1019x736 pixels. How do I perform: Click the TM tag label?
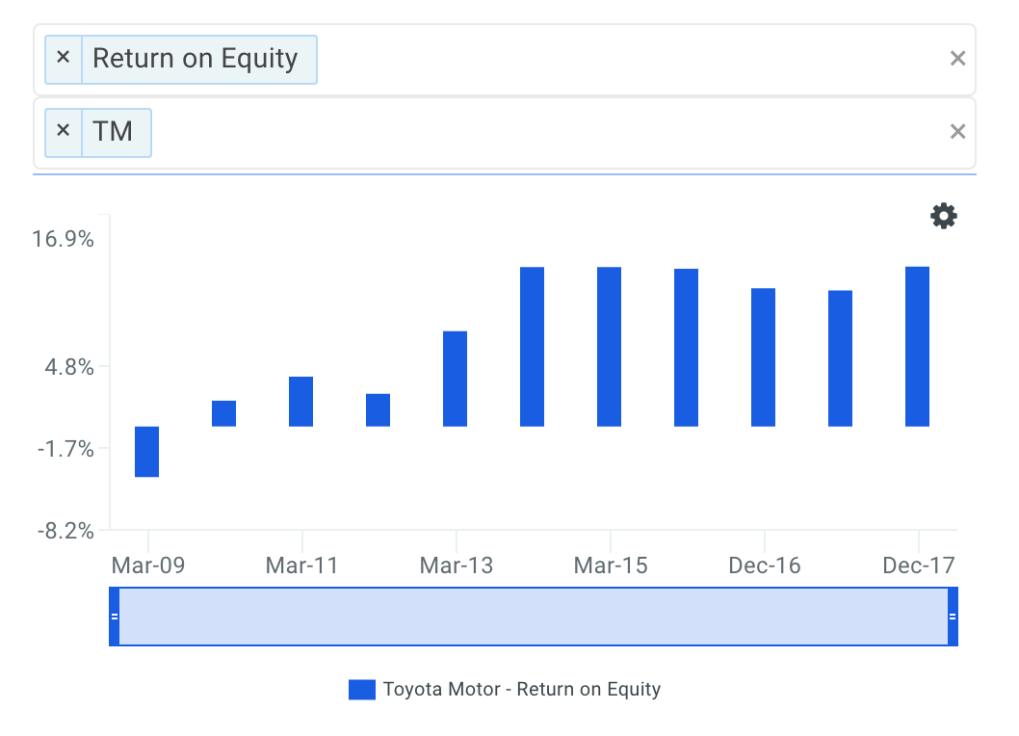[113, 132]
